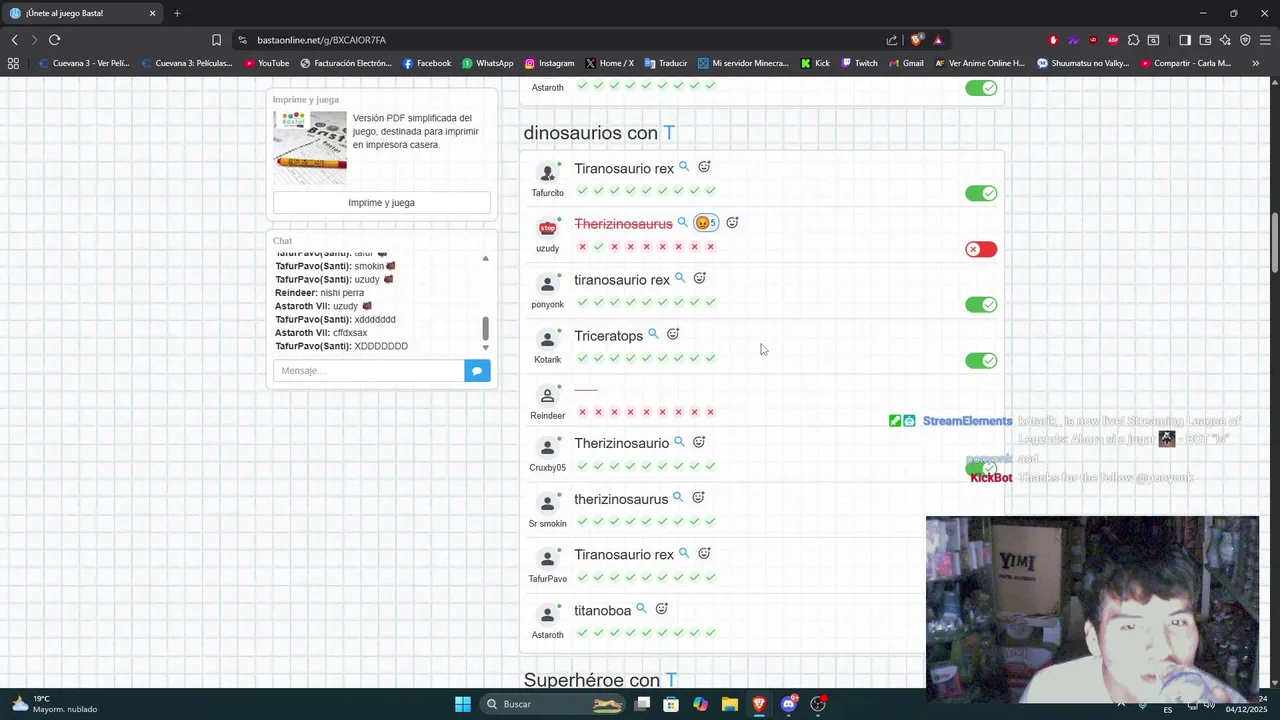Reload the page in browser toolbar

click(54, 40)
